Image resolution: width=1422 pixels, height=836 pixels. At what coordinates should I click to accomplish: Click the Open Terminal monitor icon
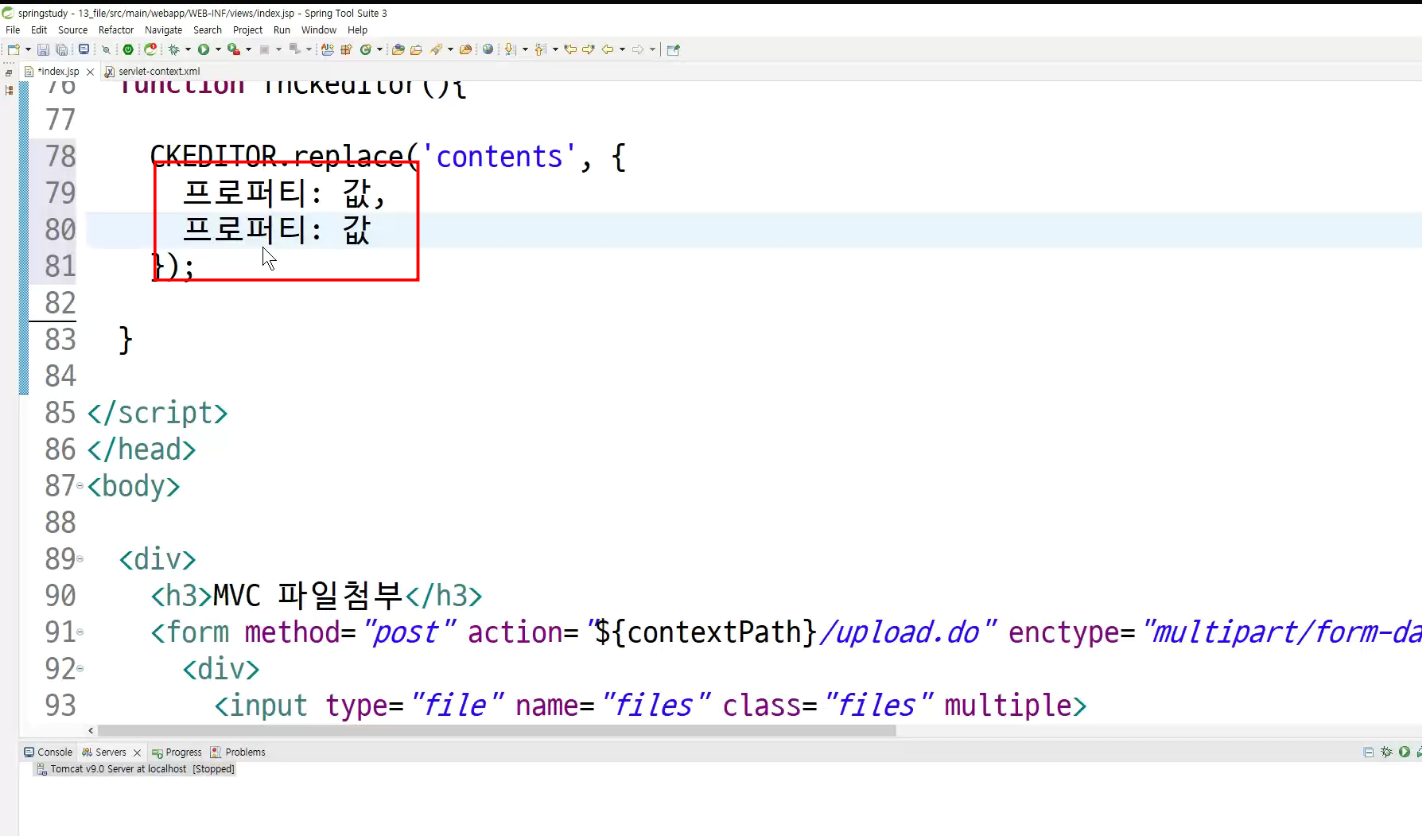pos(84,49)
